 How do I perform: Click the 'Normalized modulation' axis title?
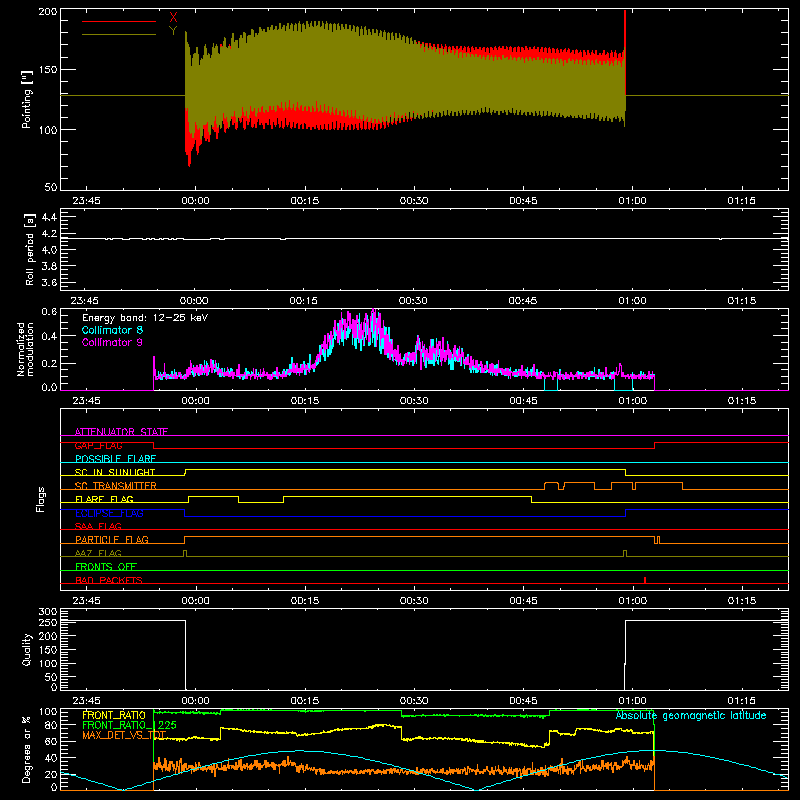point(26,349)
